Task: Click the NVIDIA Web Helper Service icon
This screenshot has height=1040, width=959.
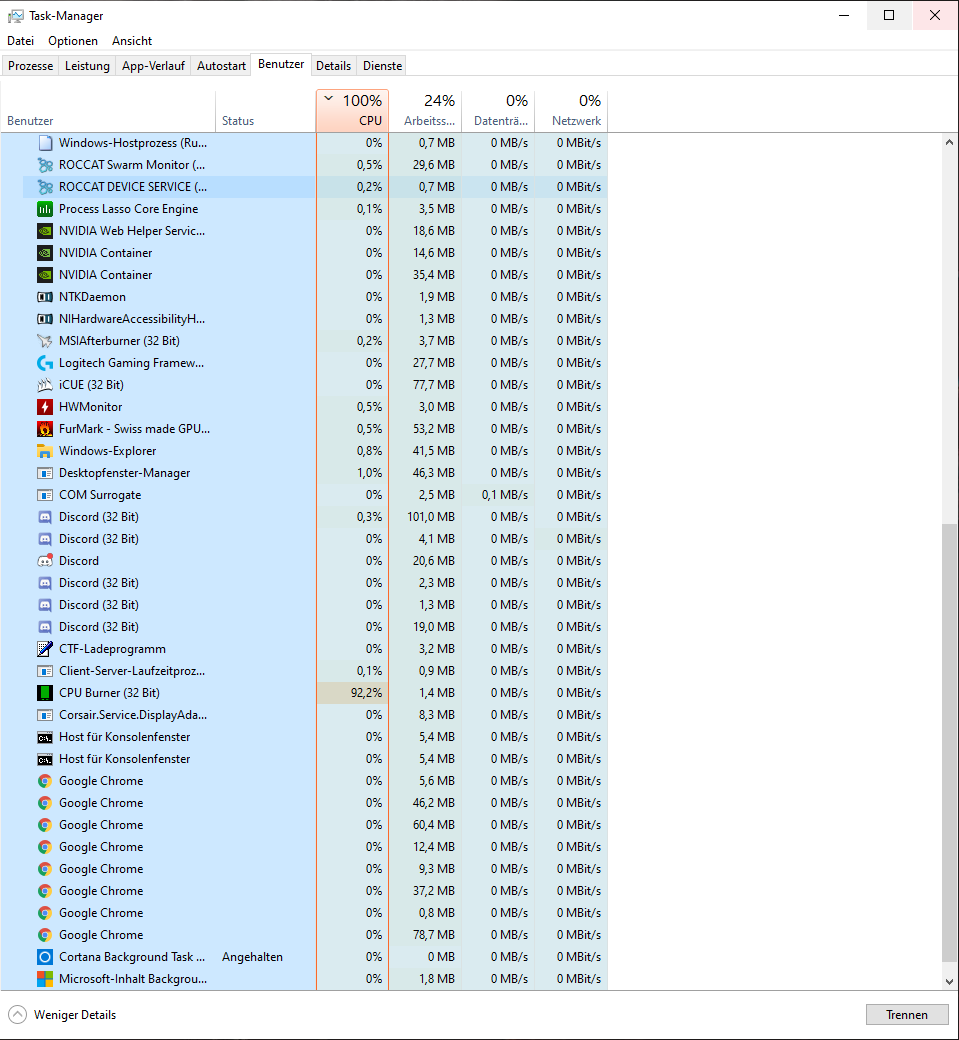Action: [x=44, y=231]
